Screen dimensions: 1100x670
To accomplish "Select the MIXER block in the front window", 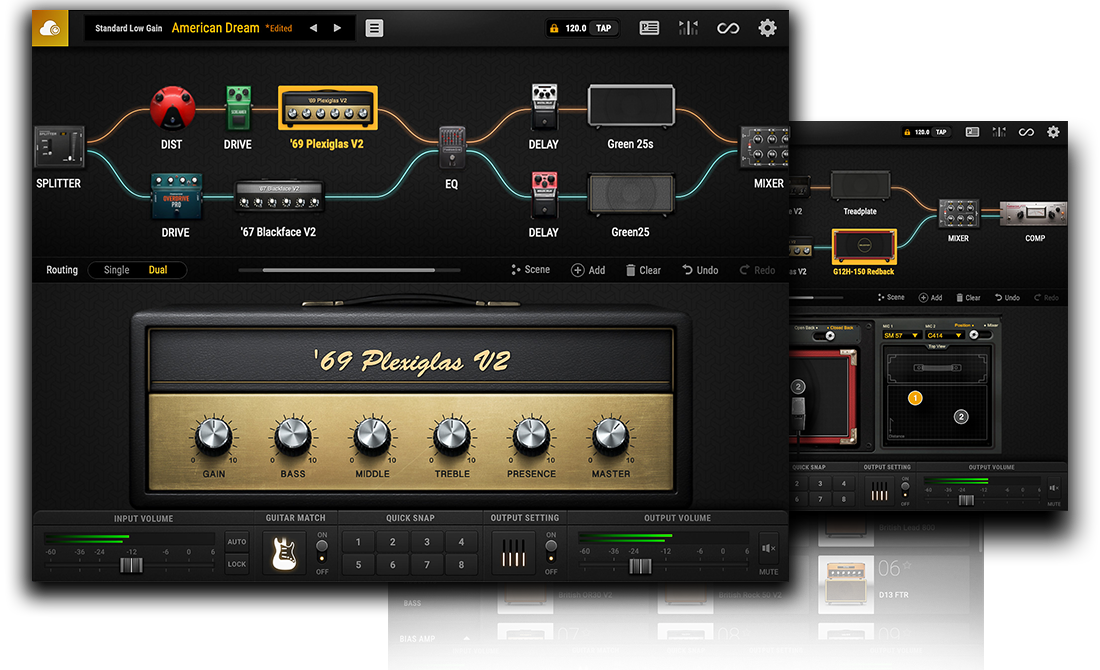I will (765, 148).
